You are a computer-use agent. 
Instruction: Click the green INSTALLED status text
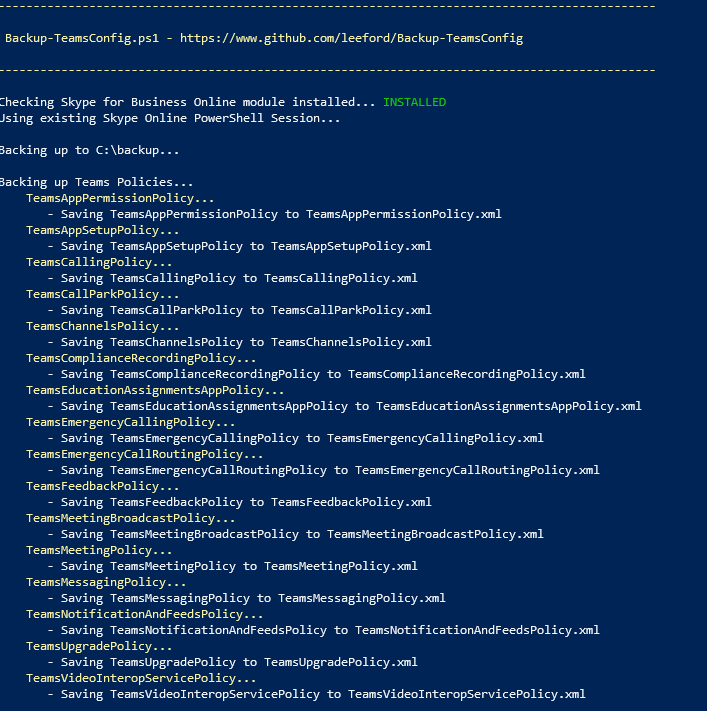(x=414, y=102)
